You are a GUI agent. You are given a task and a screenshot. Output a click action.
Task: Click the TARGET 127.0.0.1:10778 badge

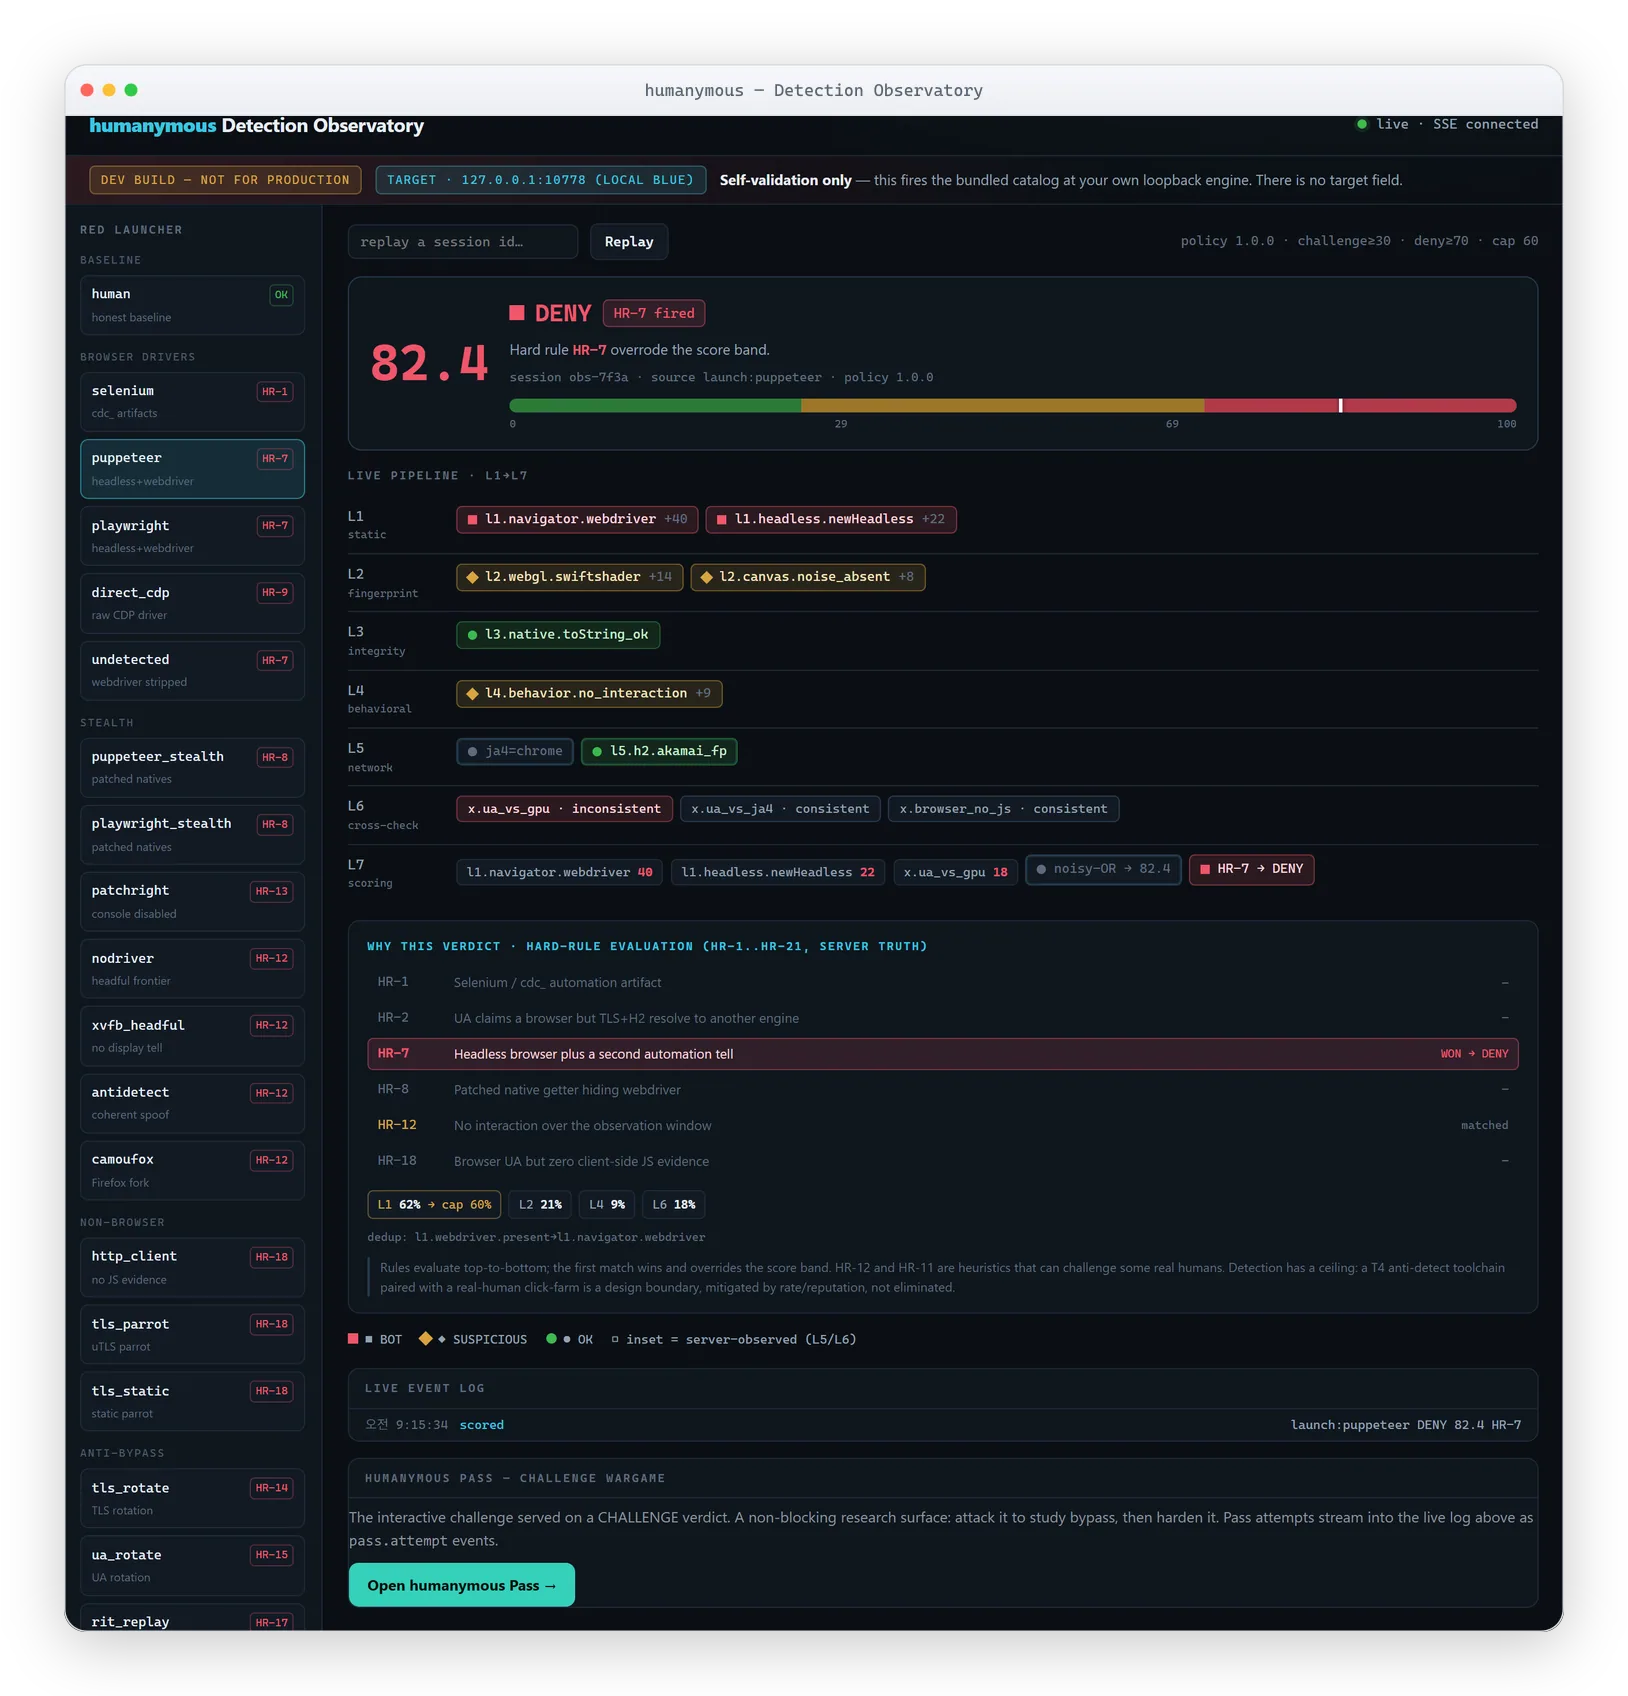[x=540, y=180]
